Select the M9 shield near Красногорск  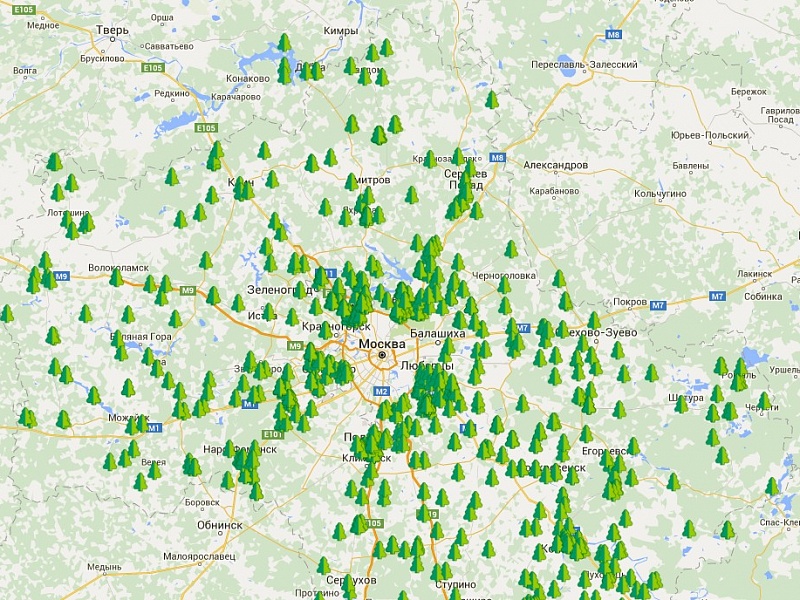pos(296,346)
